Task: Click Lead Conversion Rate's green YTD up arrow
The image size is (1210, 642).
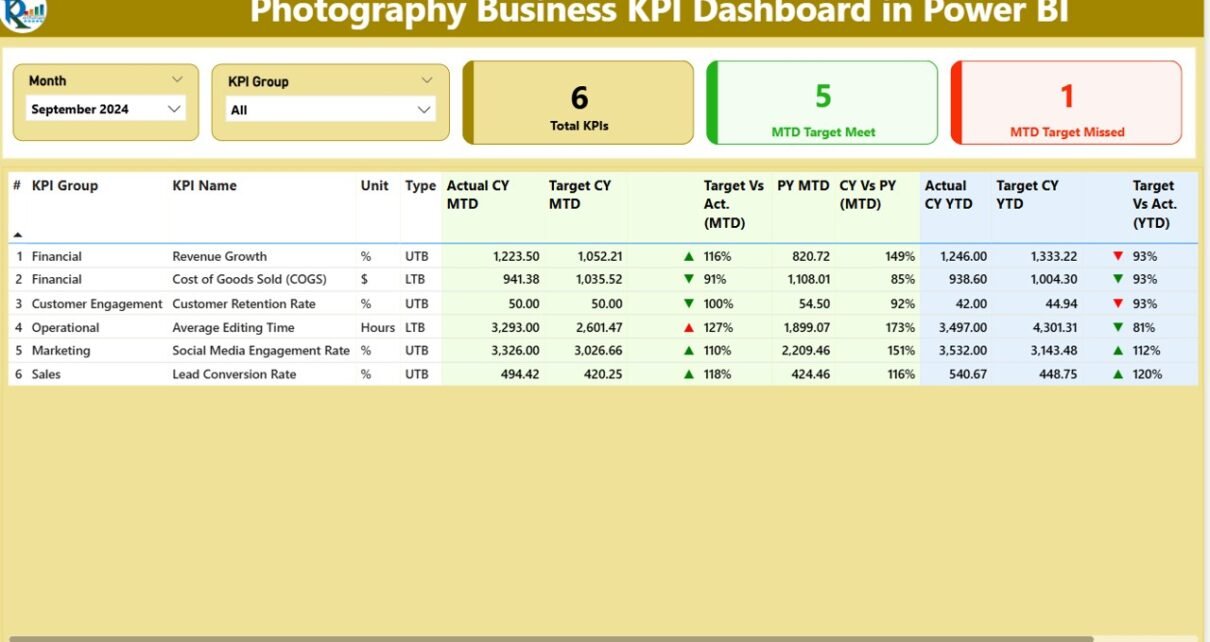Action: point(1118,374)
